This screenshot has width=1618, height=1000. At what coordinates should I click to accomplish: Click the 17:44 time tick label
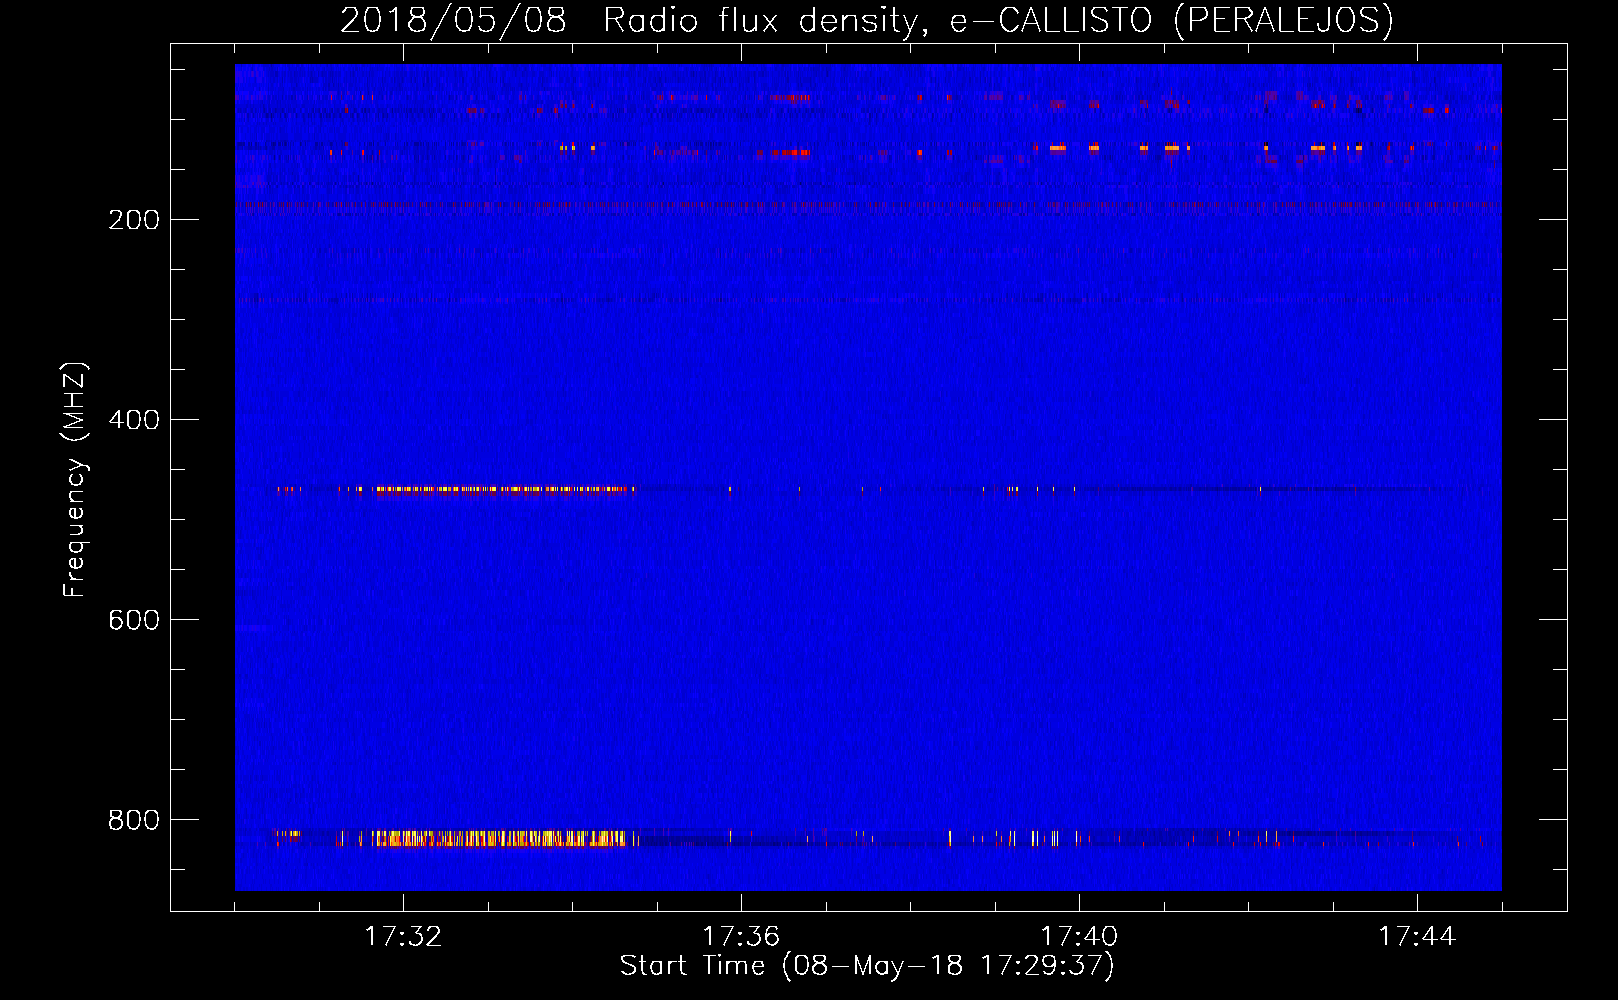point(1417,936)
